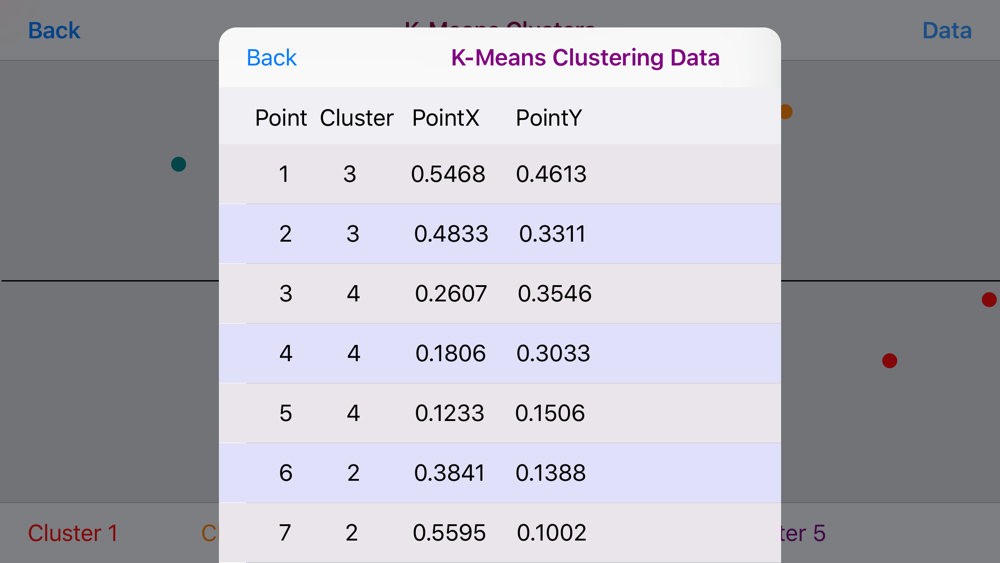Click the PointX column header
Viewport: 1000px width, 563px height.
(x=445, y=118)
